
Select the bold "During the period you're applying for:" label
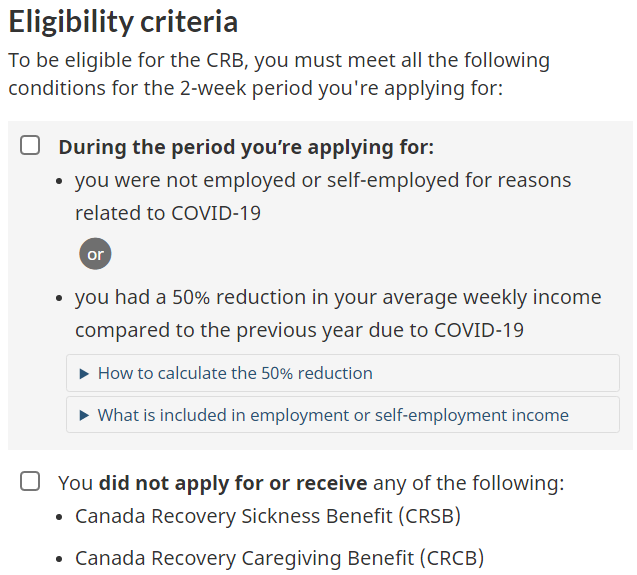pyautogui.click(x=246, y=147)
